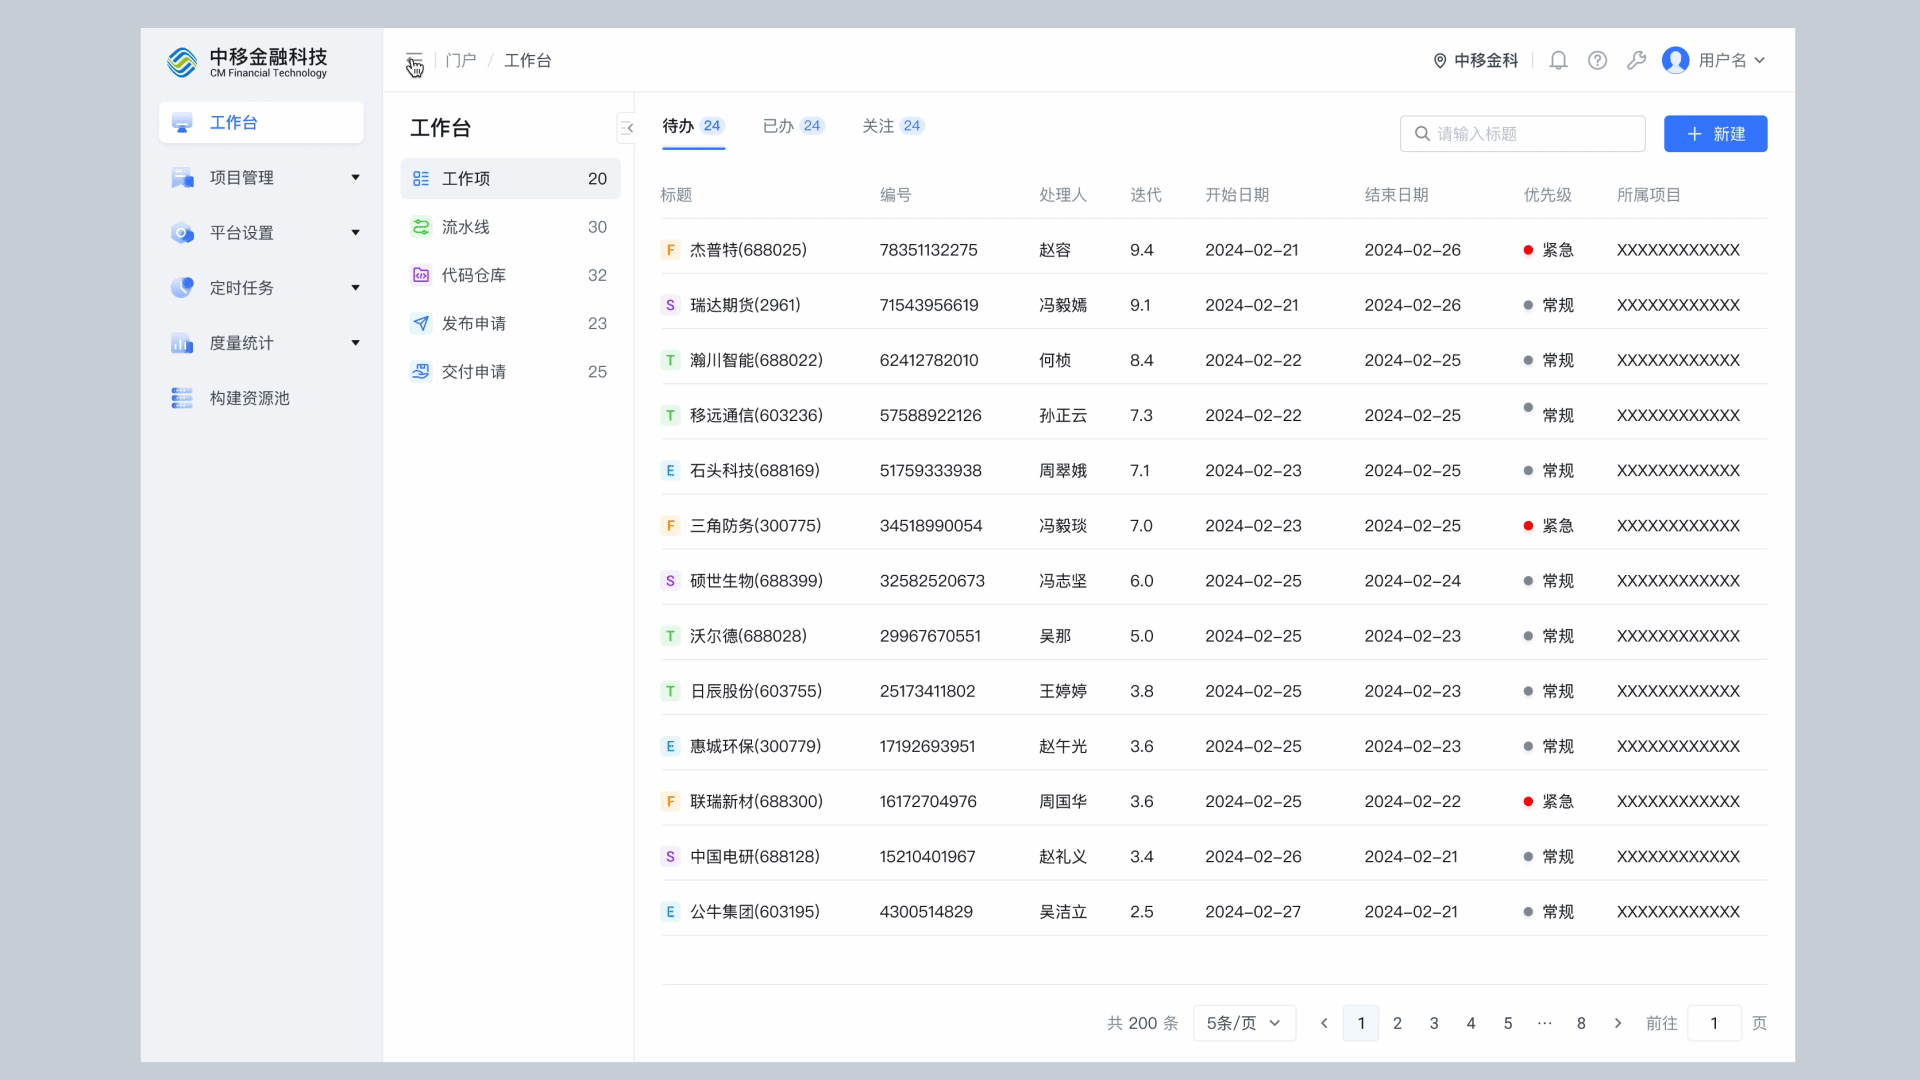Viewport: 1920px width, 1080px height.
Task: Click the 新建 button
Action: (x=1715, y=134)
